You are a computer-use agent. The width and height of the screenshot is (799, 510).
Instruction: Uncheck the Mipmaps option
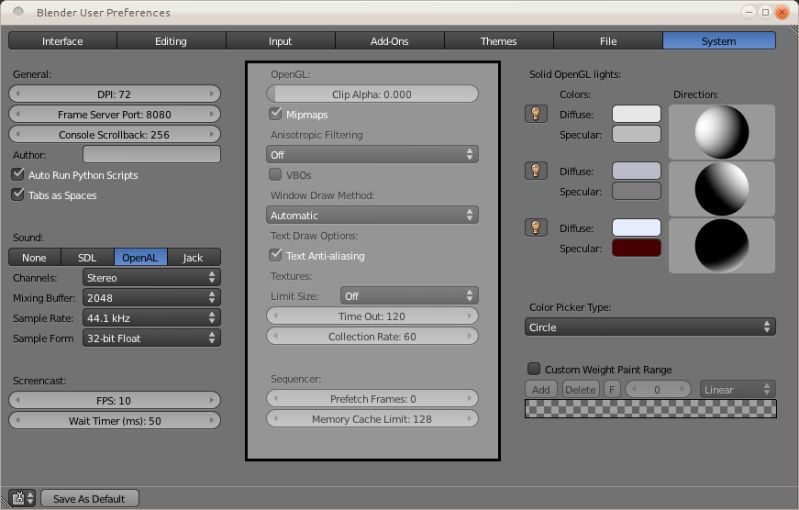pos(275,114)
